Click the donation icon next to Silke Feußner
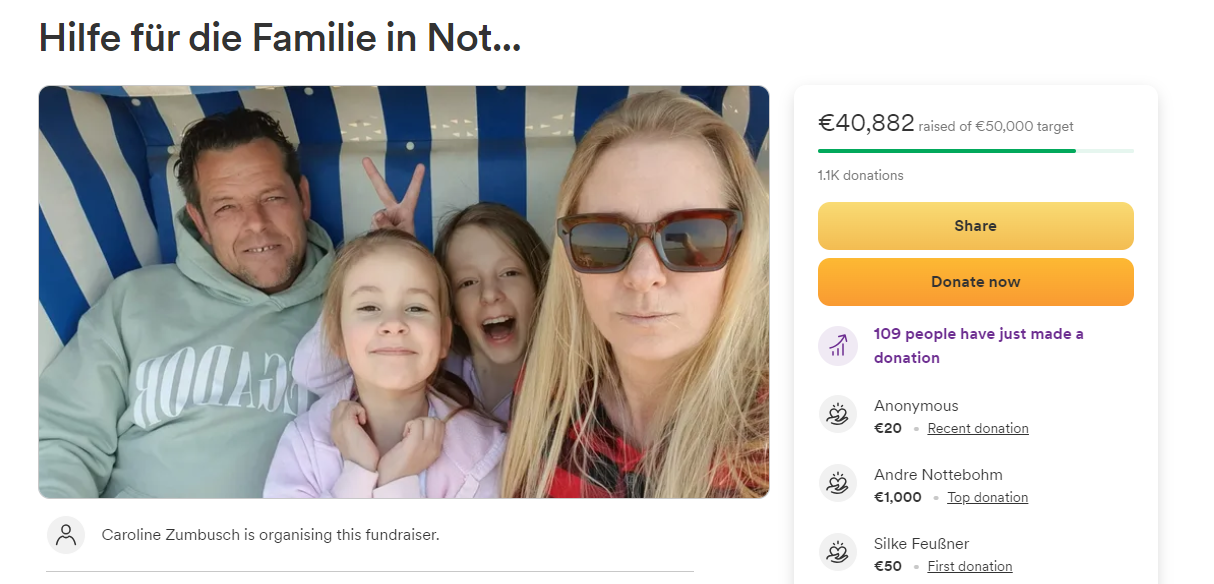Screen dimensions: 1214x584 pyautogui.click(x=838, y=552)
